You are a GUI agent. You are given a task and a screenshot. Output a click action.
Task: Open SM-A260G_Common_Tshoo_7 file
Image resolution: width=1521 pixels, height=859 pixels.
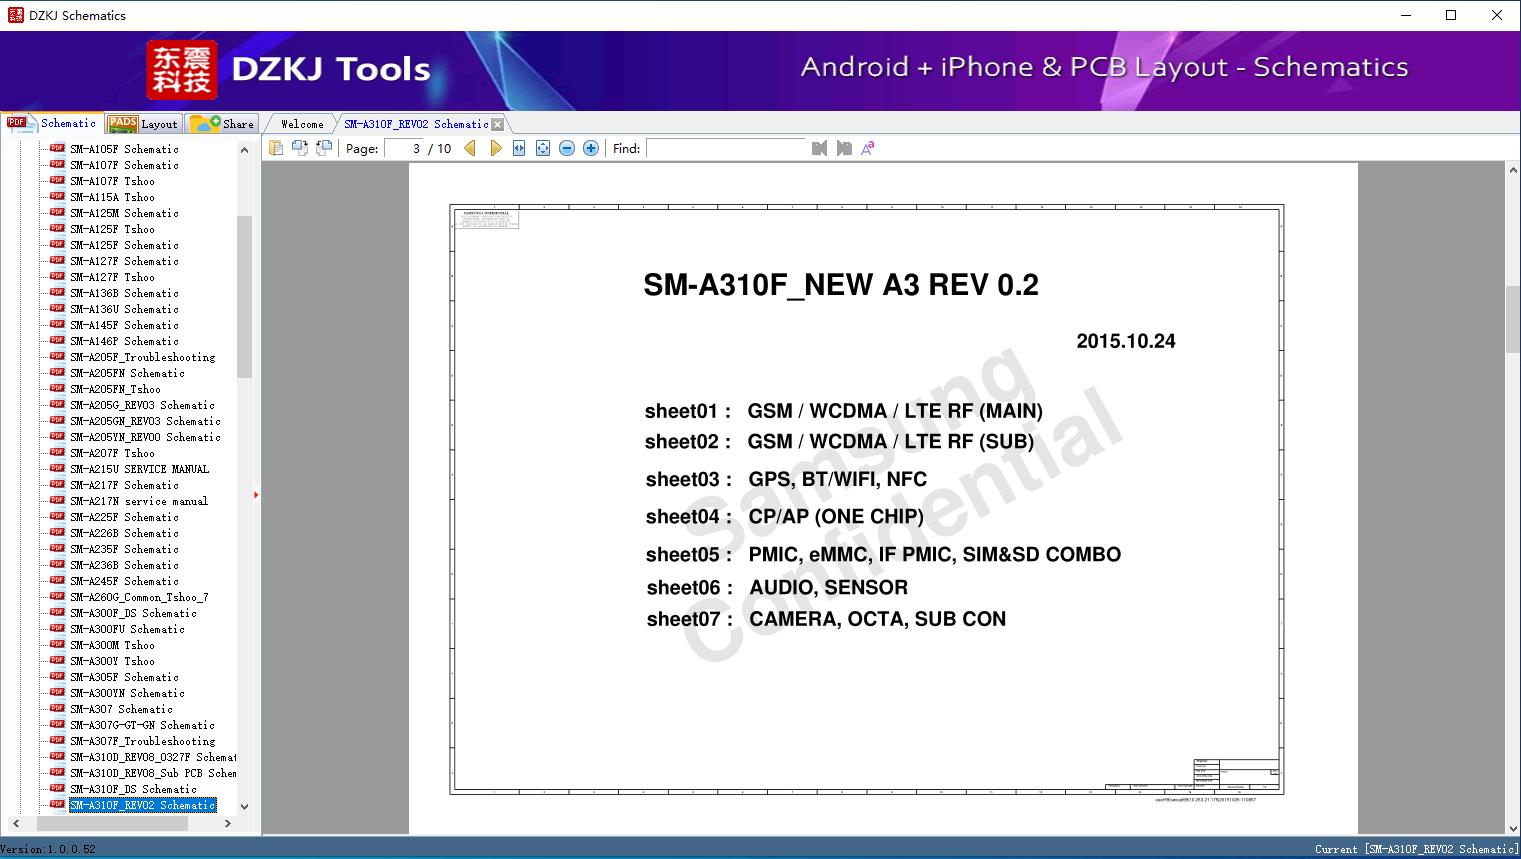tap(139, 597)
